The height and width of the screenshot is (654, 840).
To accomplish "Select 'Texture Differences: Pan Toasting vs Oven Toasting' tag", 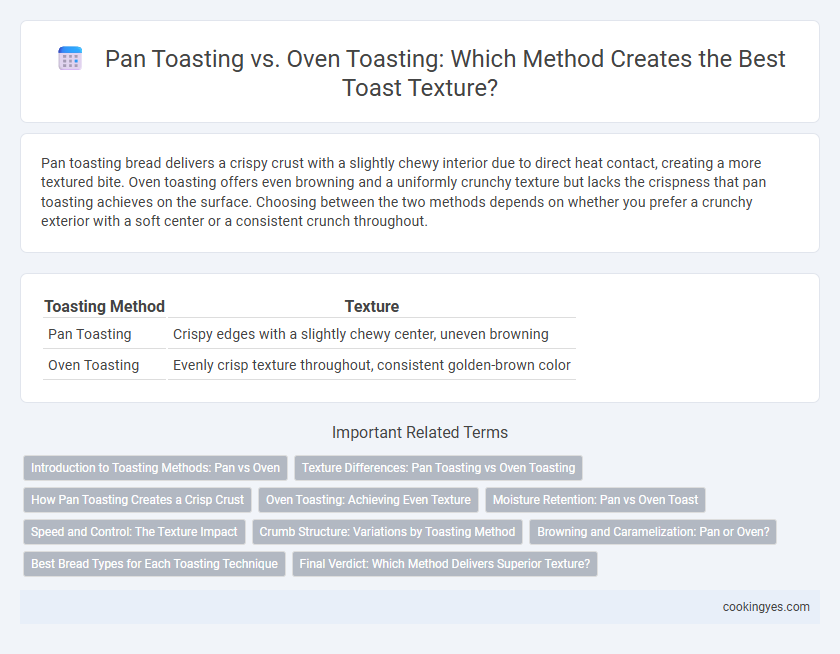I will 438,468.
